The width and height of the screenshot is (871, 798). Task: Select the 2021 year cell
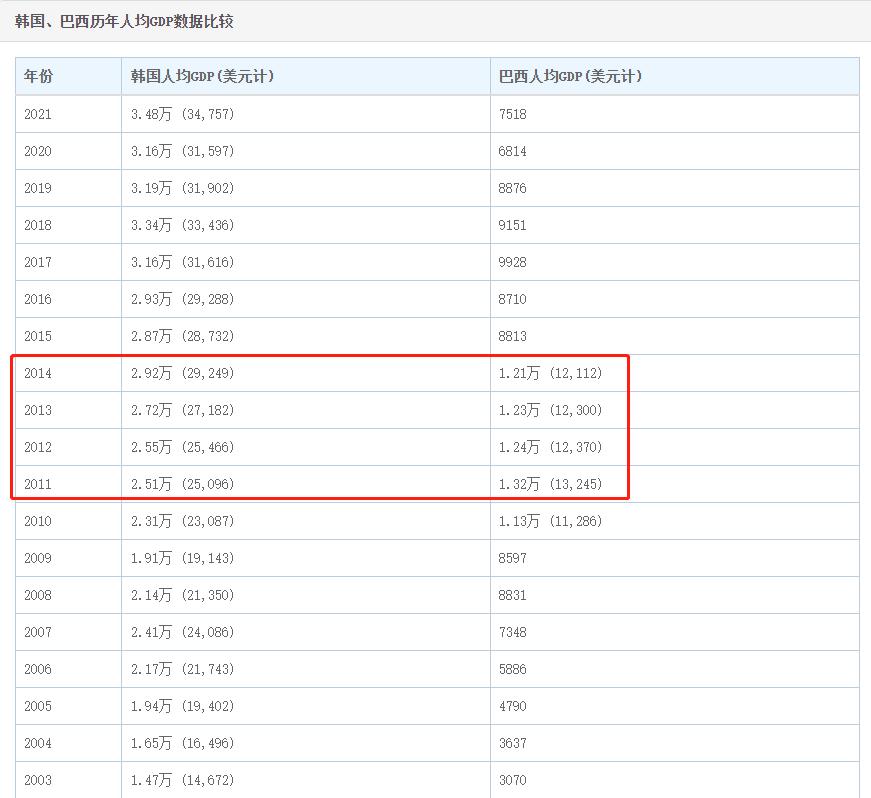pyautogui.click(x=38, y=114)
